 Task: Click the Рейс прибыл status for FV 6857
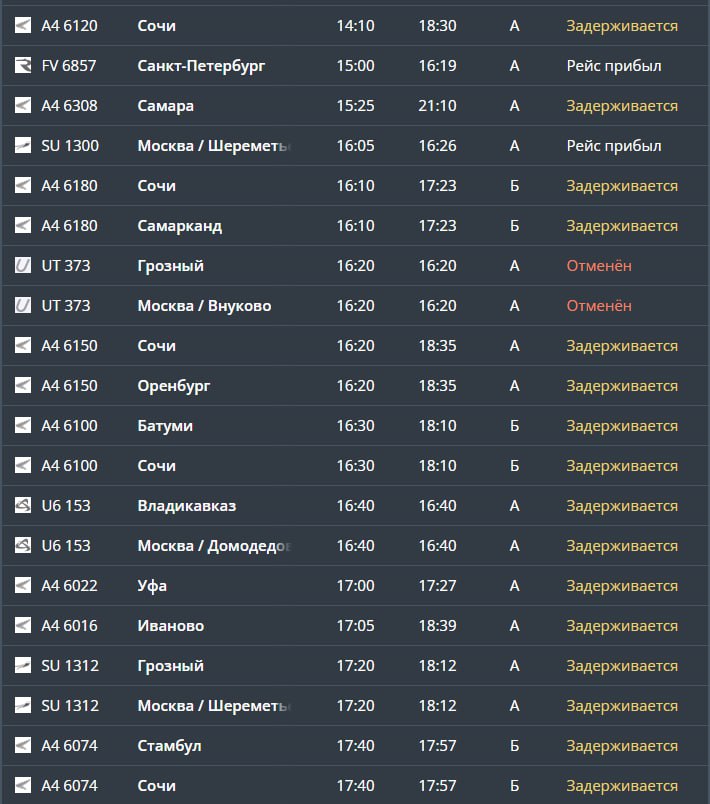click(613, 66)
